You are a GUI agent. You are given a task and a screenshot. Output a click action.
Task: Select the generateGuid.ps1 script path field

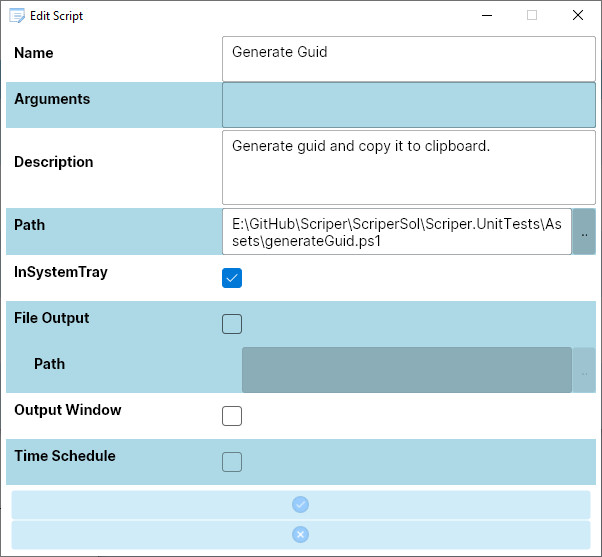click(x=396, y=232)
